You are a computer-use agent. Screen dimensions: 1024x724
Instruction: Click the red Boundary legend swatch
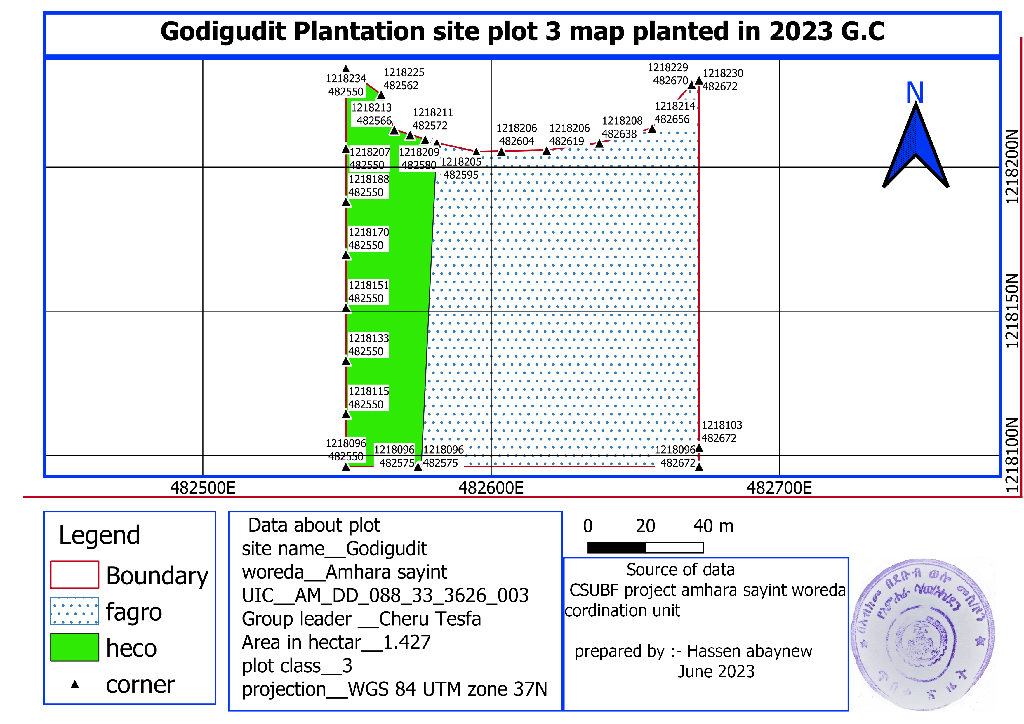(x=74, y=575)
